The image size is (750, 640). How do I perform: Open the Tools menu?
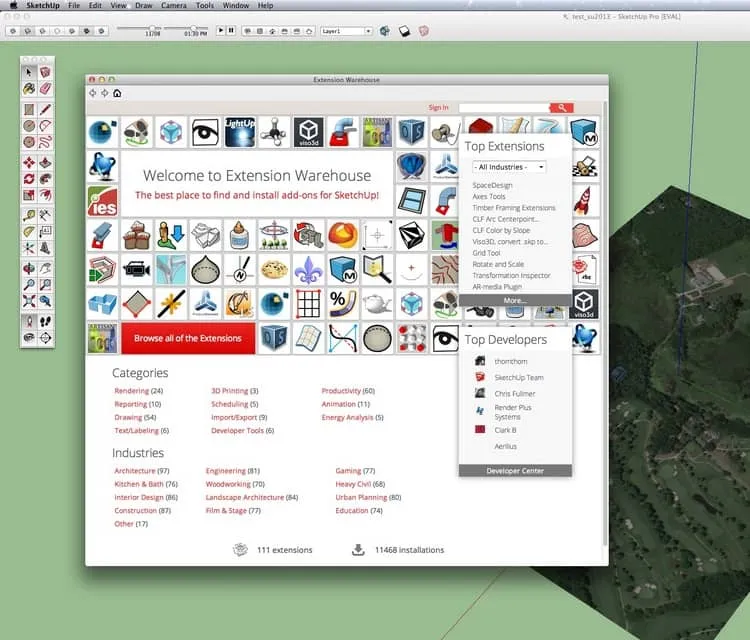[x=205, y=6]
